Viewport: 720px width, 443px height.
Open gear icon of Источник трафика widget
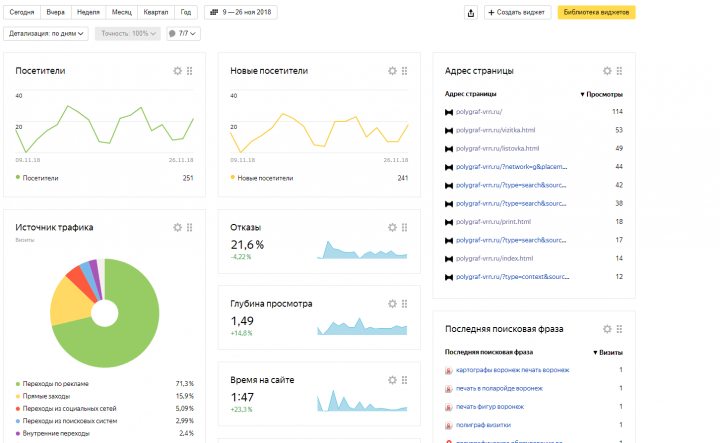point(177,227)
